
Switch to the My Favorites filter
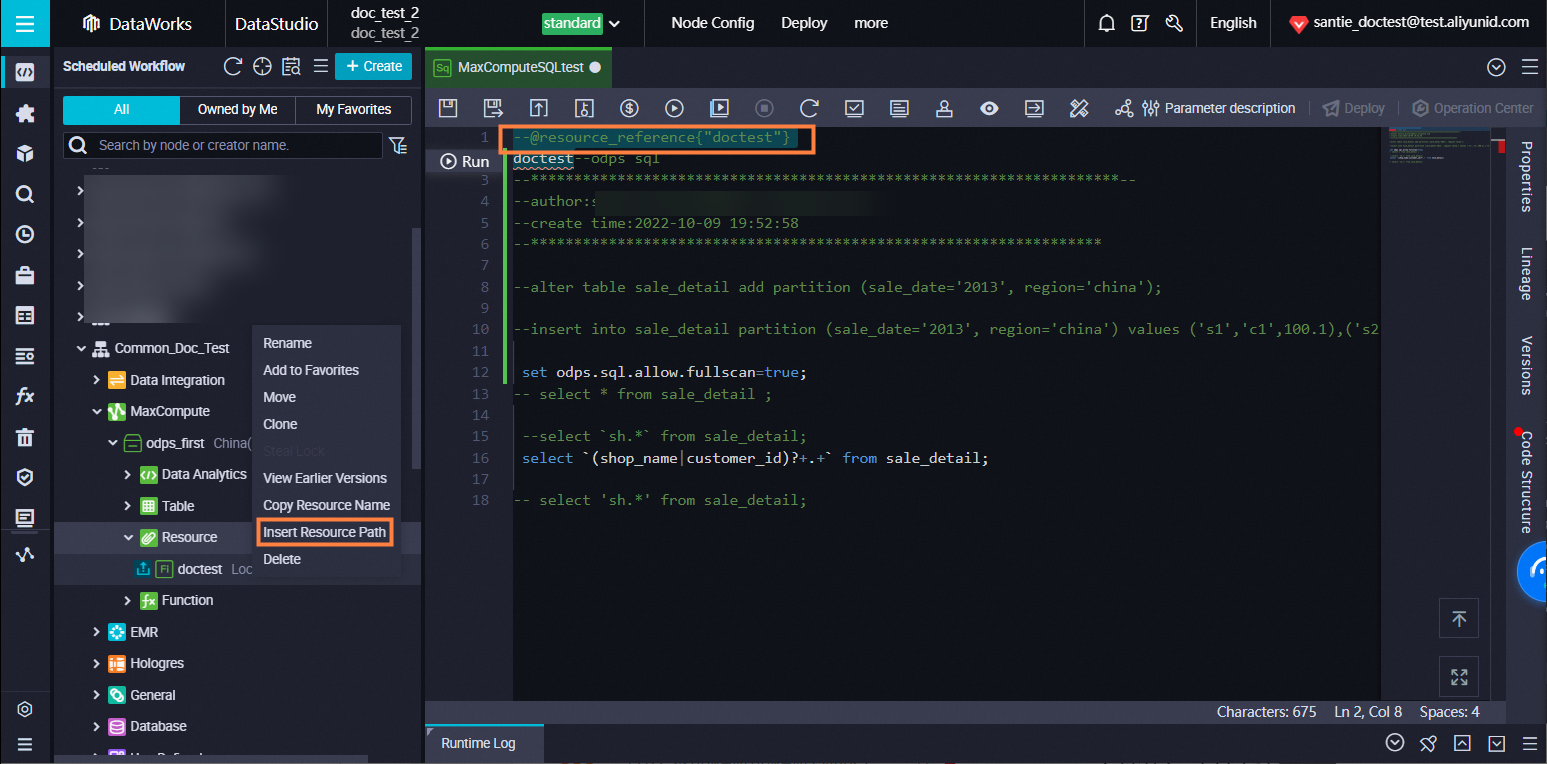pos(353,109)
